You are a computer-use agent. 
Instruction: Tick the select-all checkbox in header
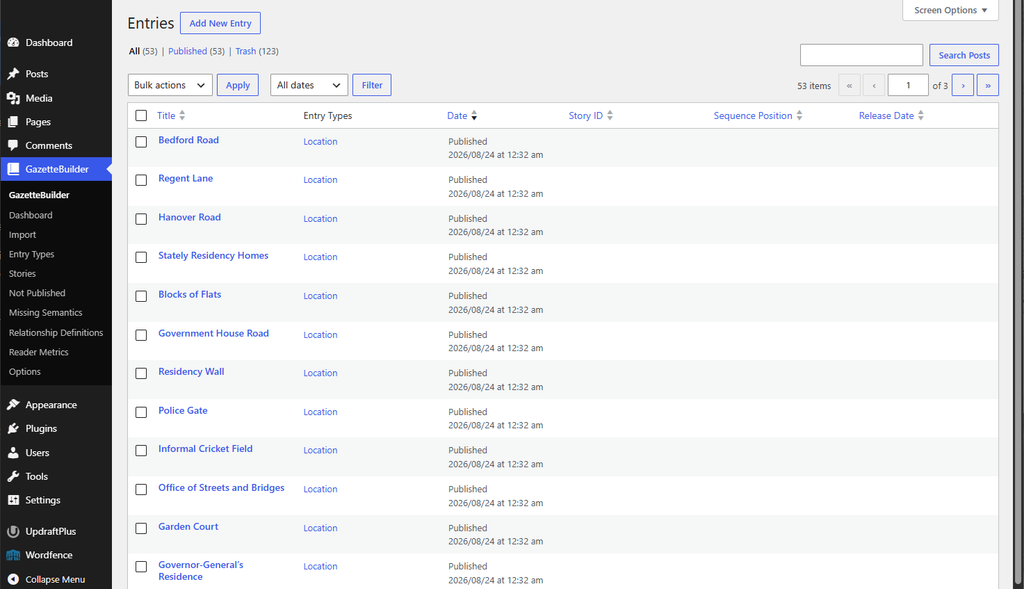tap(141, 116)
